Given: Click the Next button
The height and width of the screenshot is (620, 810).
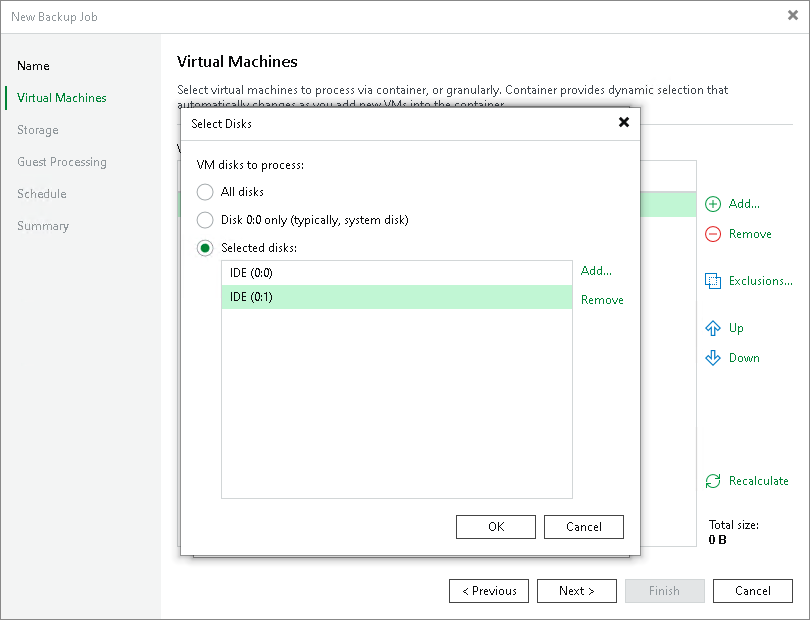Looking at the screenshot, I should [x=577, y=591].
